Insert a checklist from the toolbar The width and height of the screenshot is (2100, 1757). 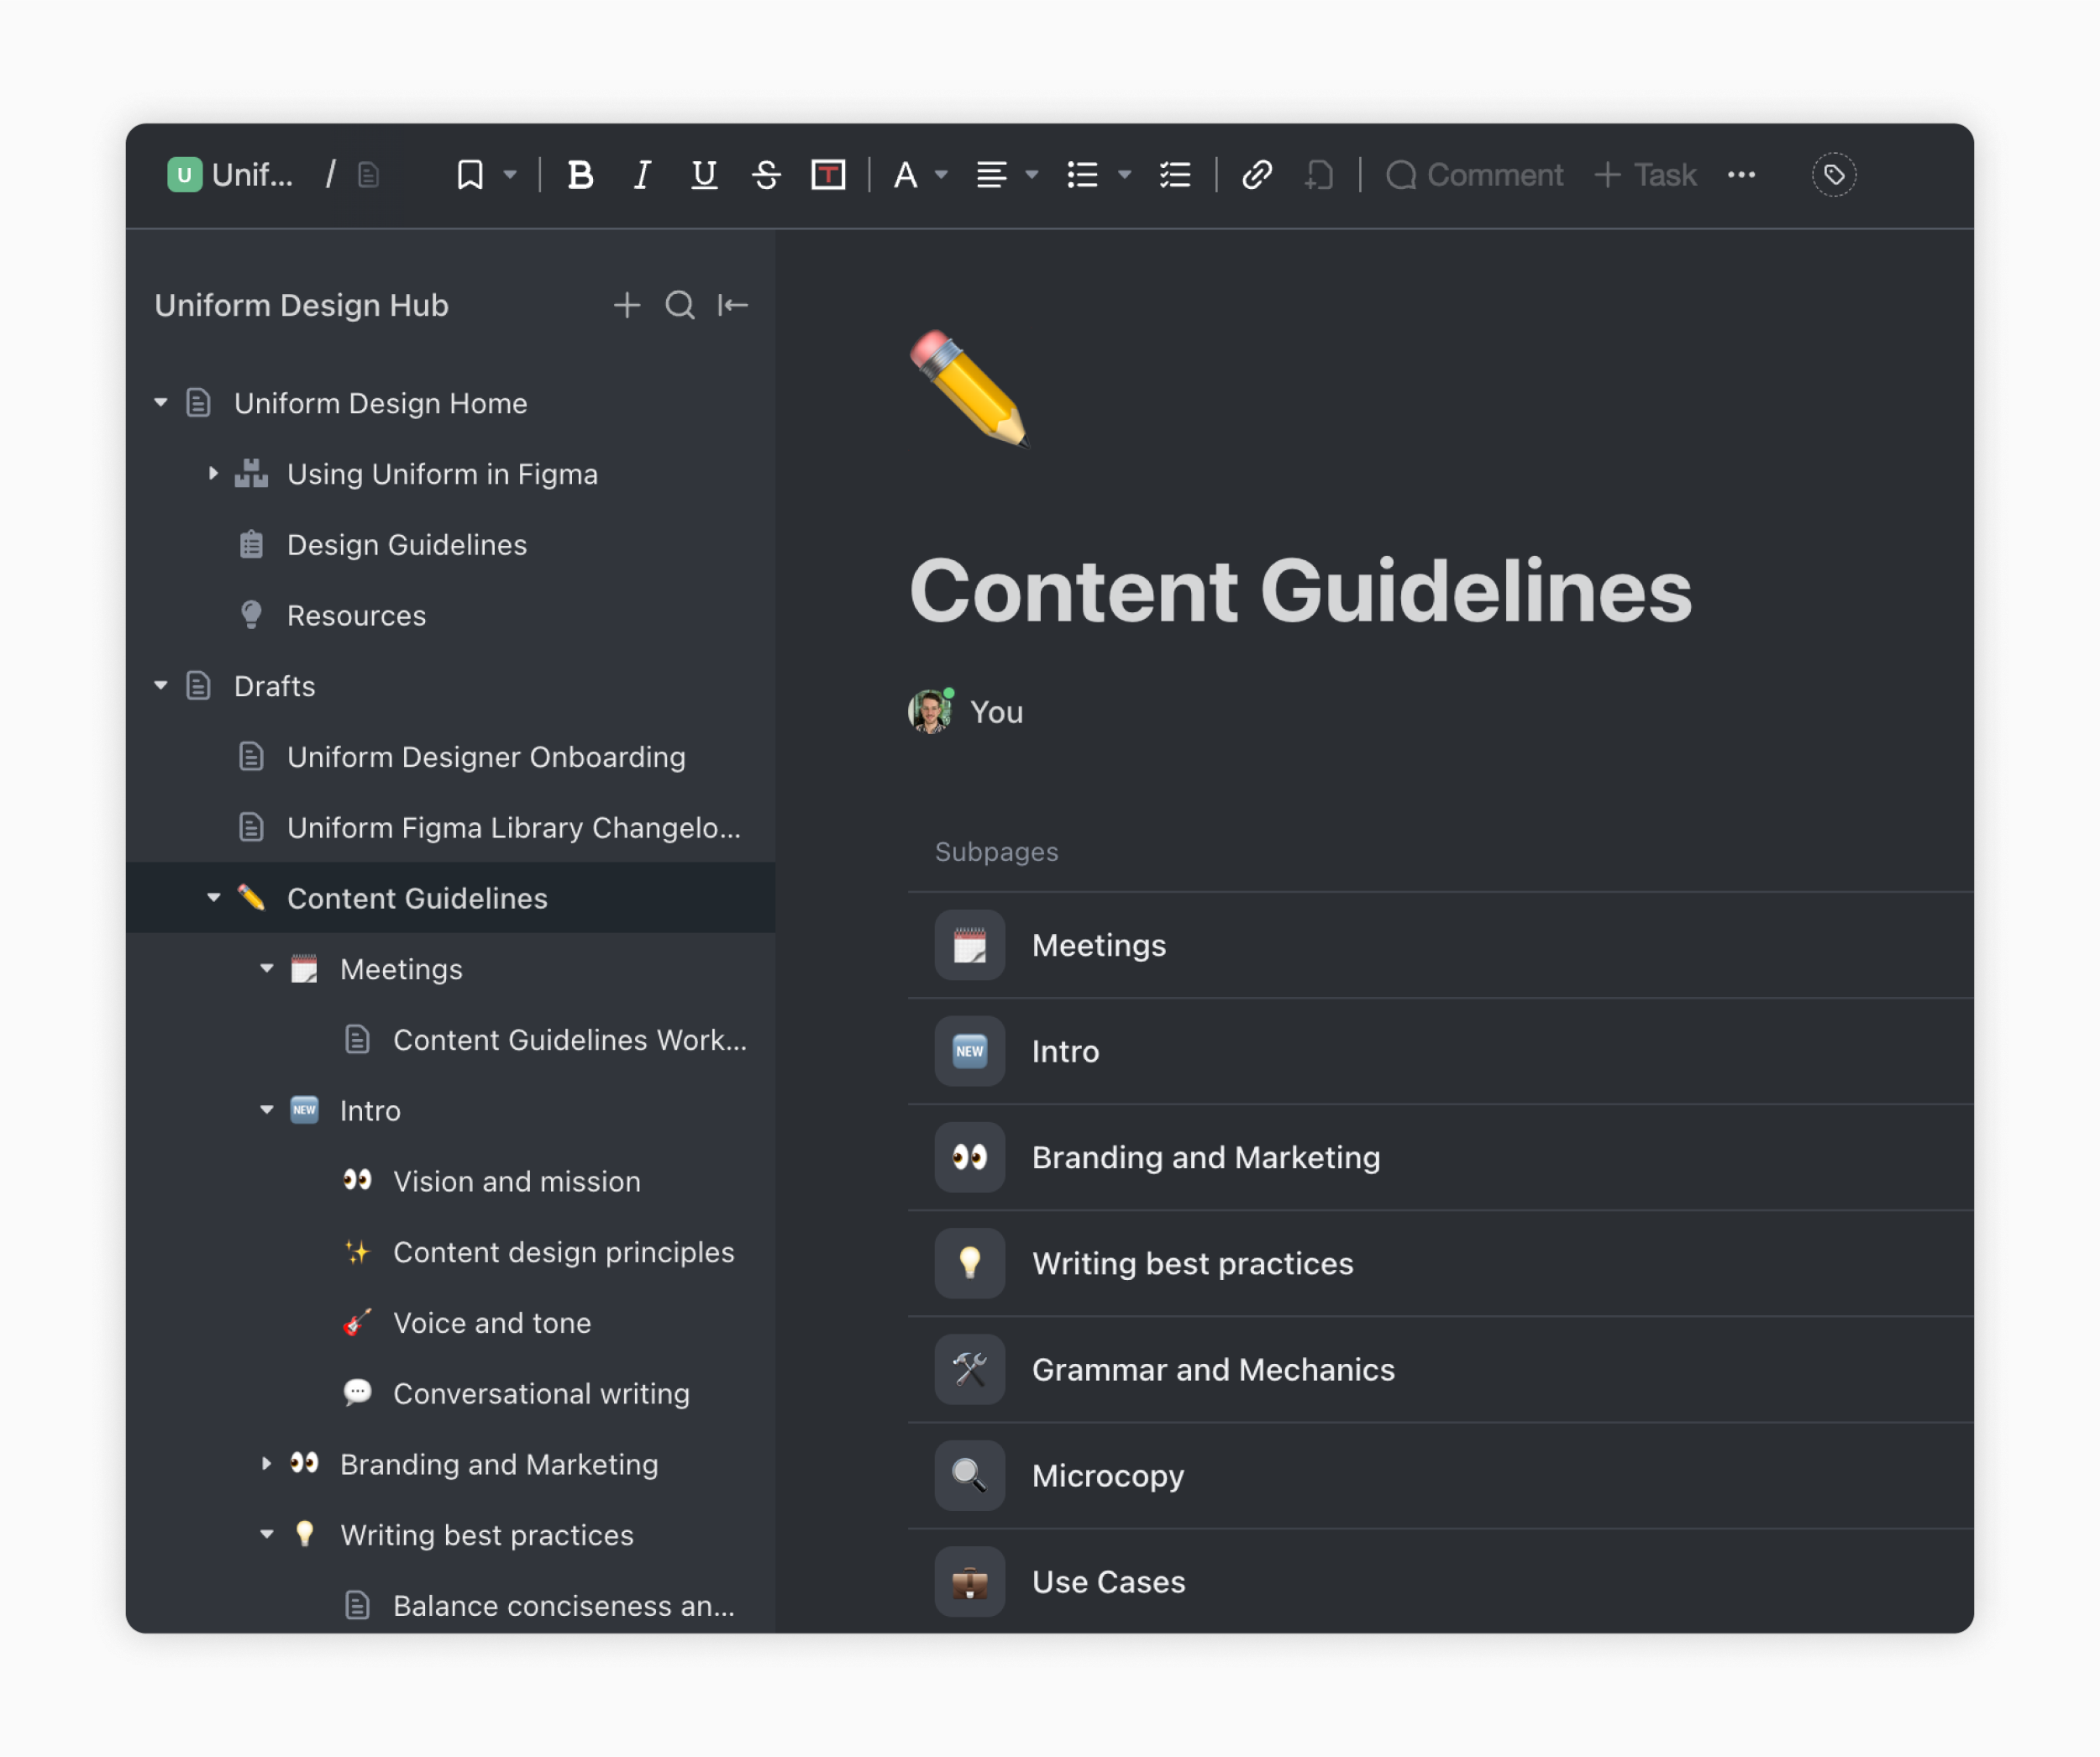point(1175,175)
